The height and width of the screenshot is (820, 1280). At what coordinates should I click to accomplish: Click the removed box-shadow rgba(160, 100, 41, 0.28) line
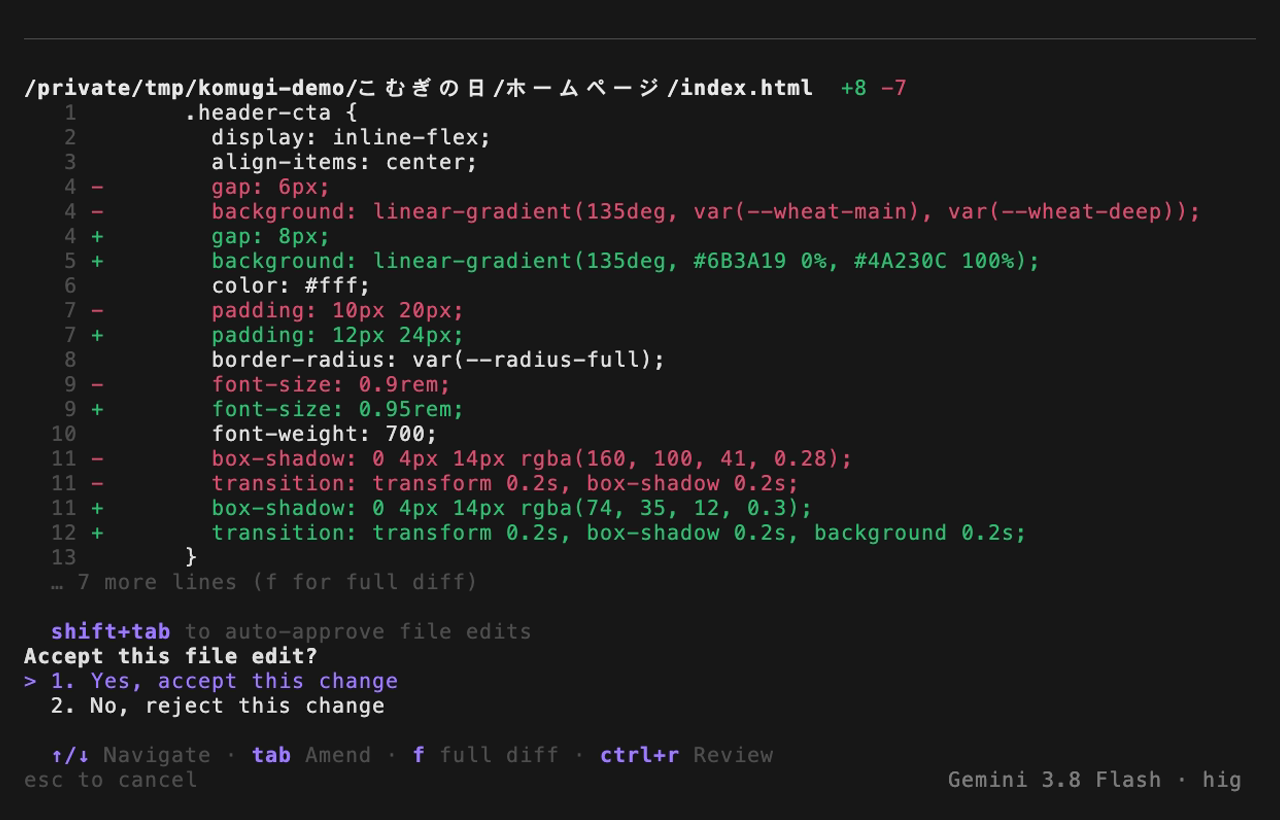pos(531,459)
